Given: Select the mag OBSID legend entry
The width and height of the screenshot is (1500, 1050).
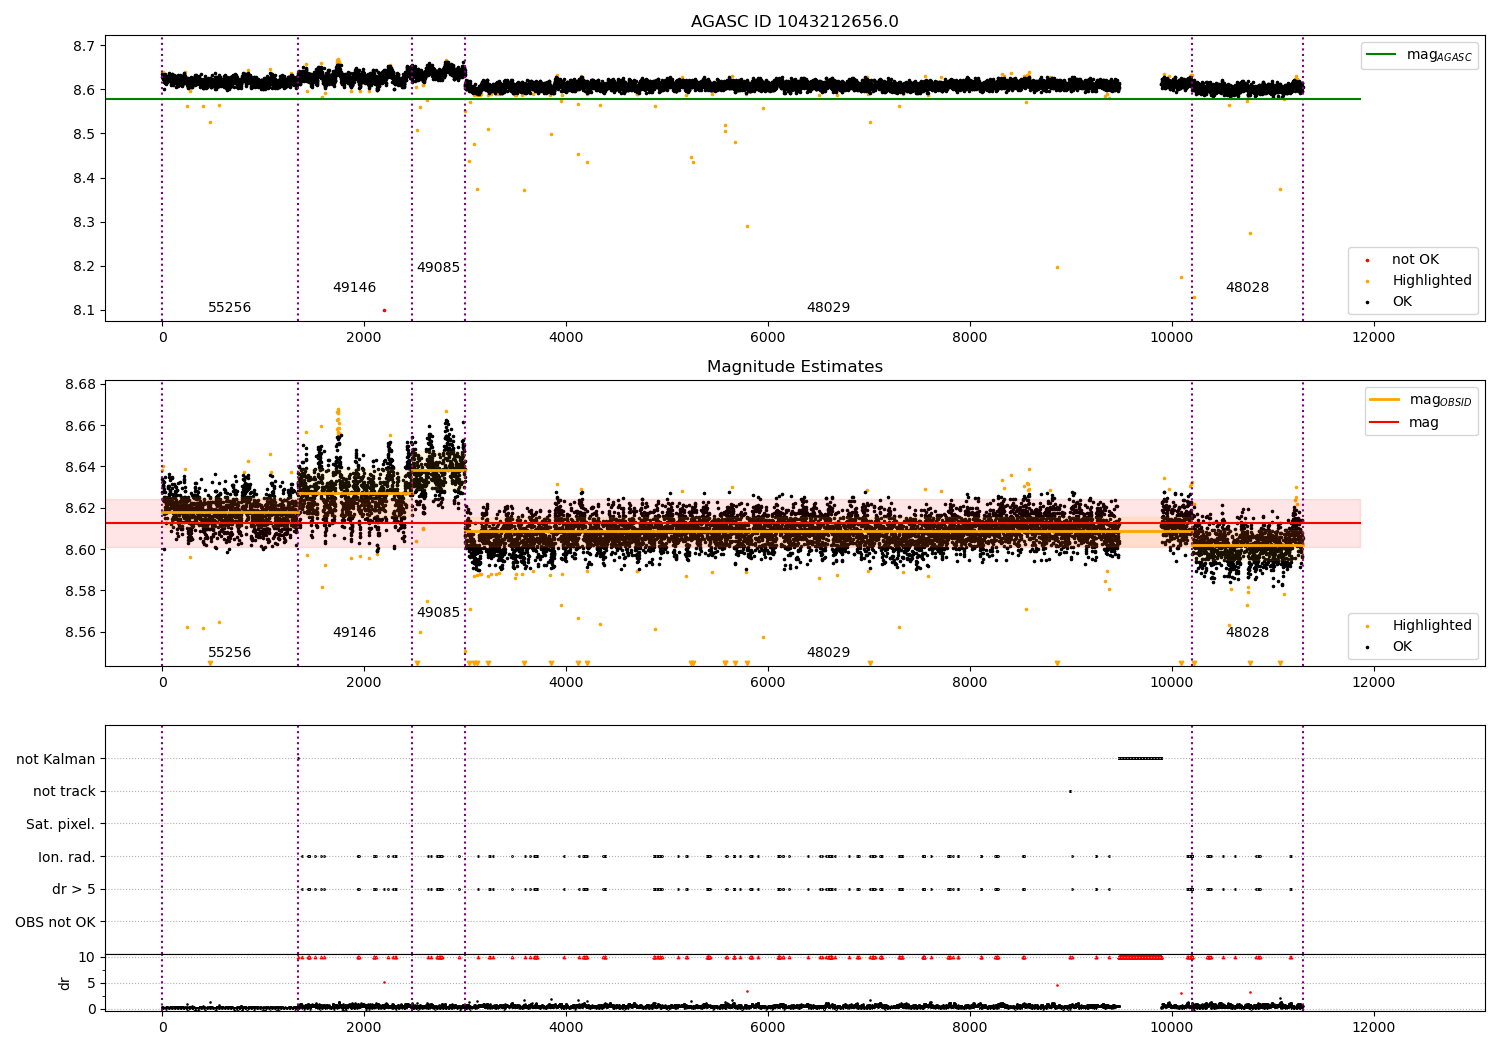Looking at the screenshot, I should (1421, 400).
